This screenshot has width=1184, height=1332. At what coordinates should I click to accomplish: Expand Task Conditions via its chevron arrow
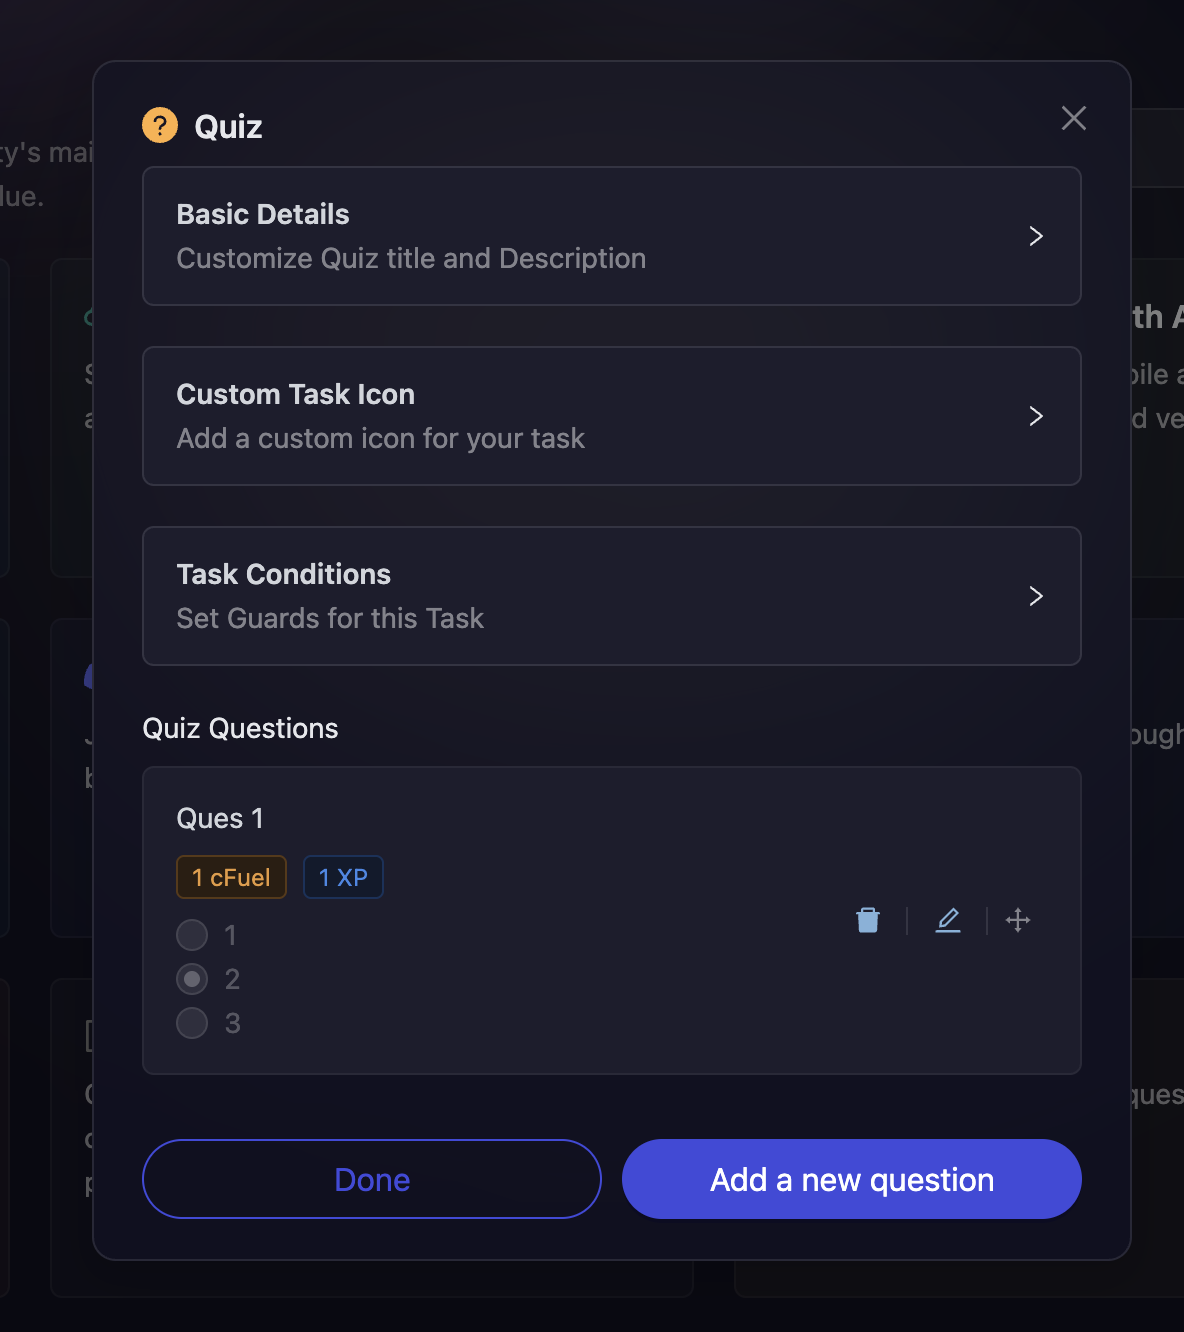(1036, 596)
